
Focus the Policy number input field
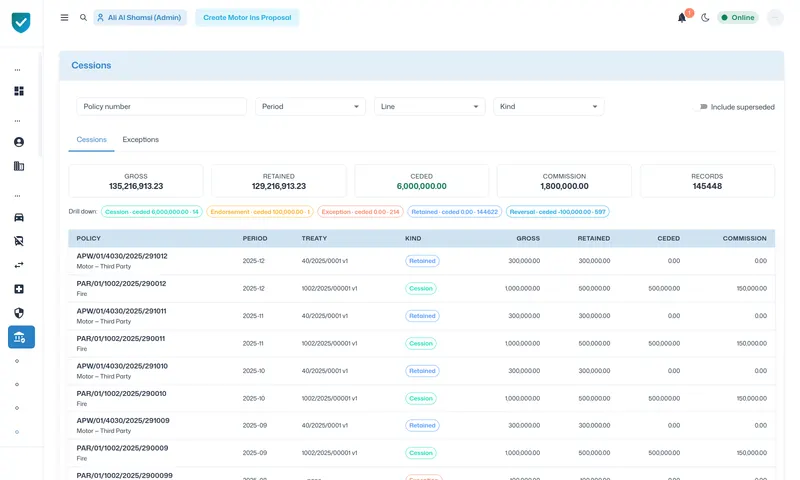point(161,107)
